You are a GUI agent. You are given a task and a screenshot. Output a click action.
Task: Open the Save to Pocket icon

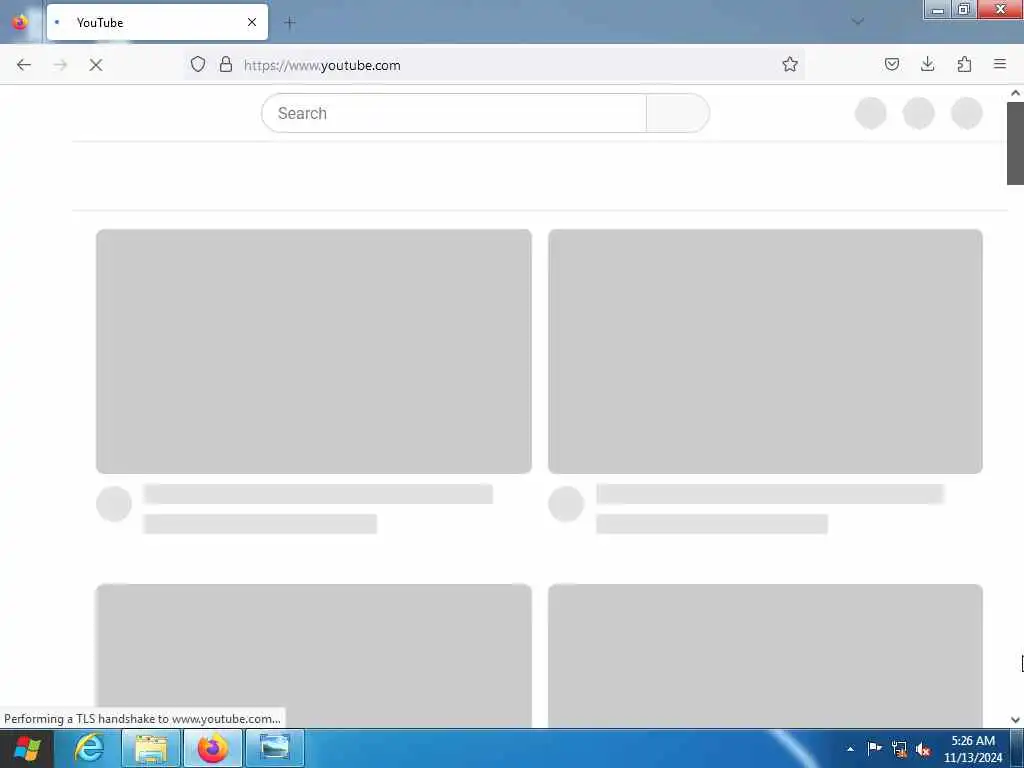[x=891, y=64]
